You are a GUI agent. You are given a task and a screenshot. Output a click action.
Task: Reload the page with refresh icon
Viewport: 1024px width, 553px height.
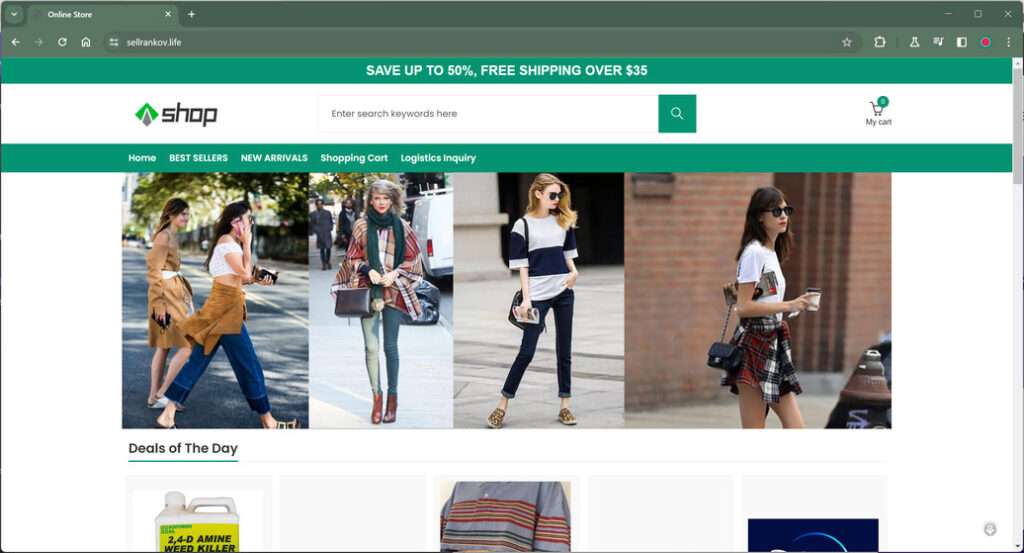click(62, 42)
